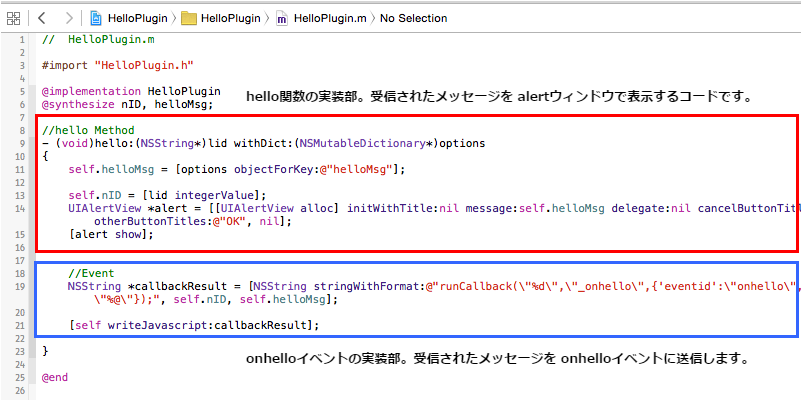
Task: Open the related items grid menu icon
Action: click(x=13, y=18)
